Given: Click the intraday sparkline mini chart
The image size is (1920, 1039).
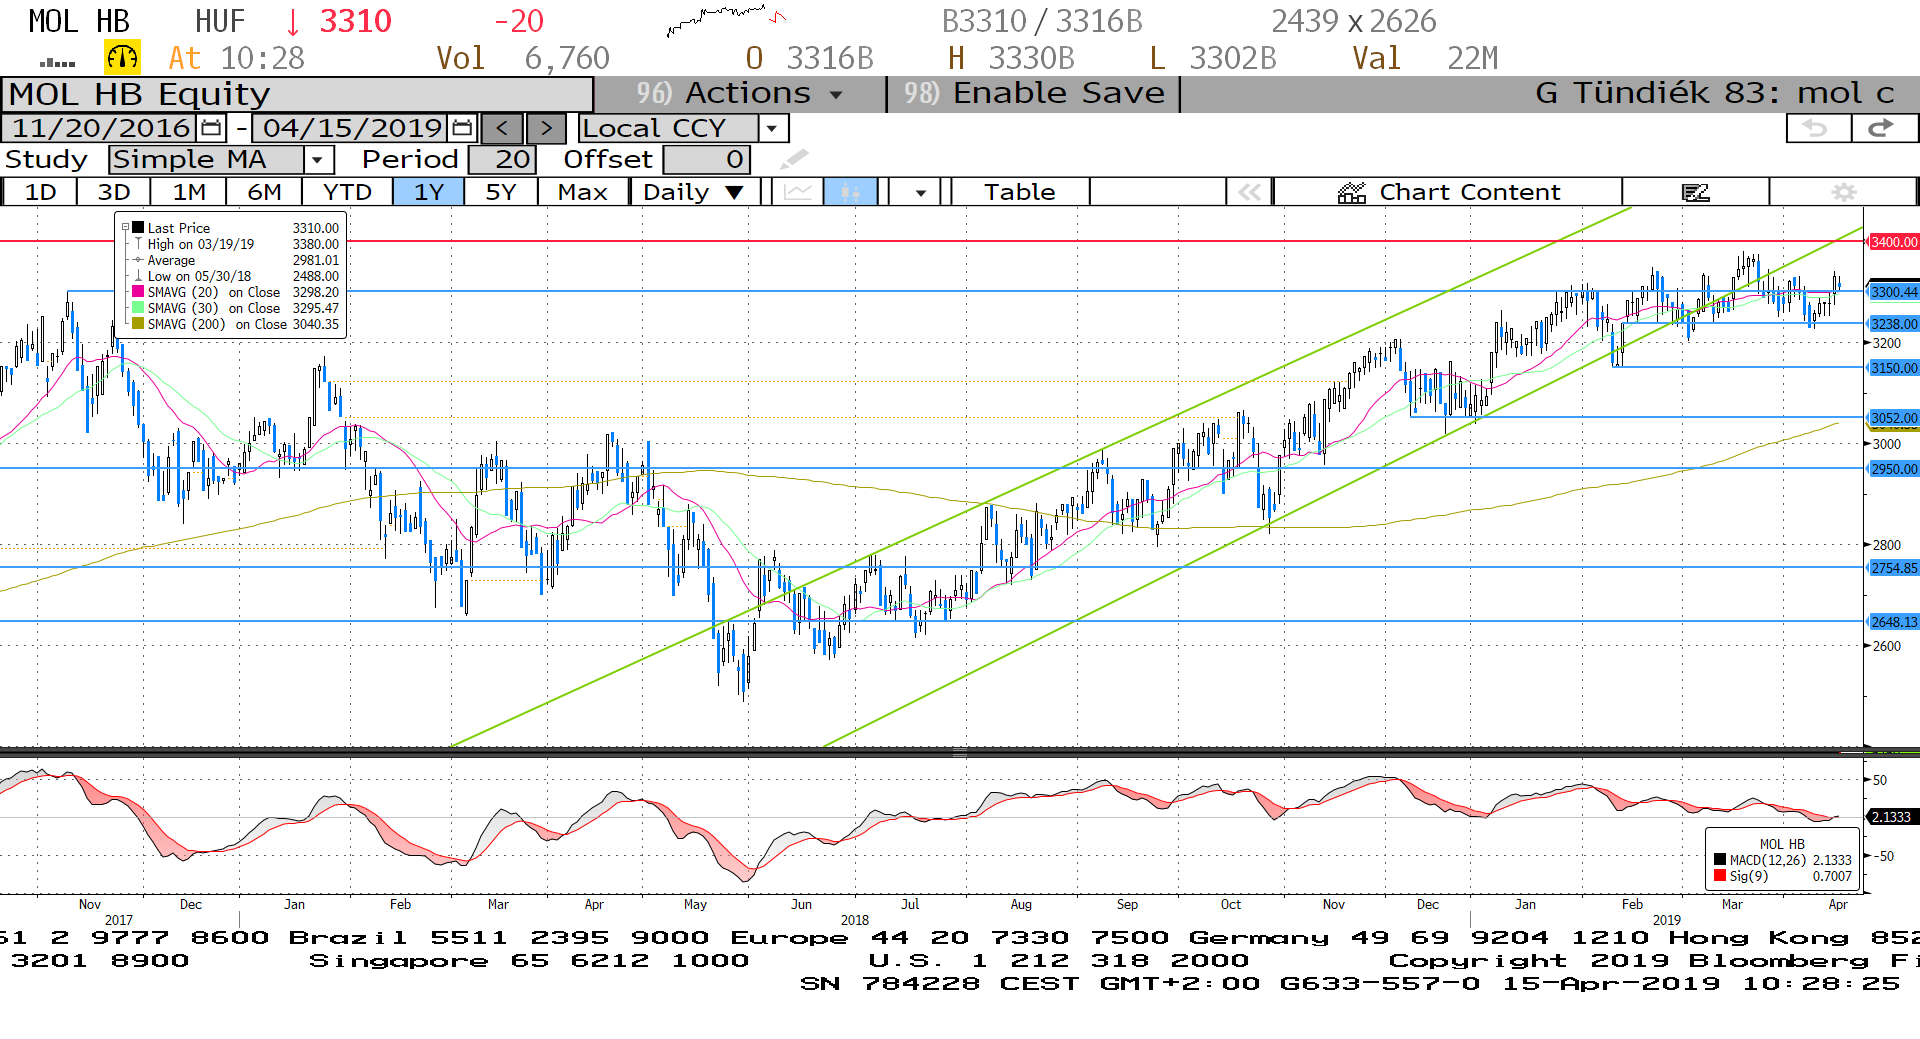Looking at the screenshot, I should (726, 20).
